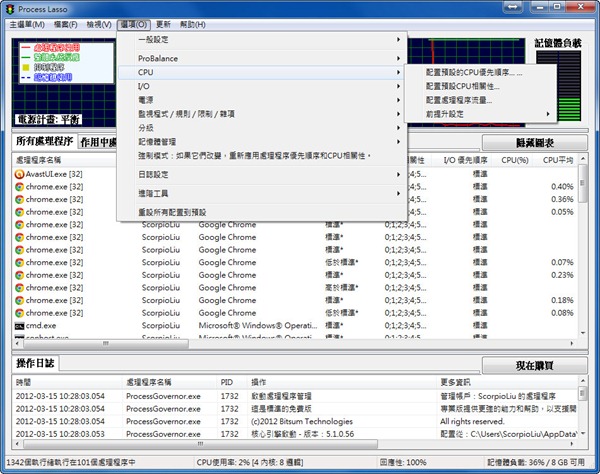
Task: Click the 現在購買 button
Action: tap(534, 366)
